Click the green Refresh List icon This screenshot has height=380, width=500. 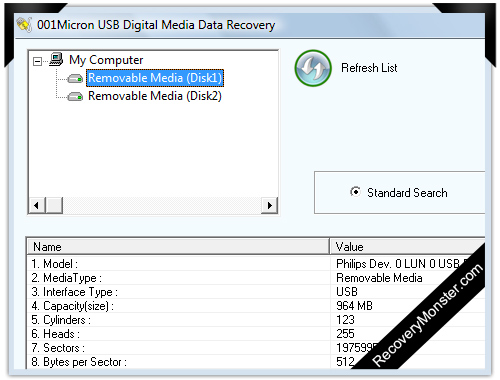(313, 68)
